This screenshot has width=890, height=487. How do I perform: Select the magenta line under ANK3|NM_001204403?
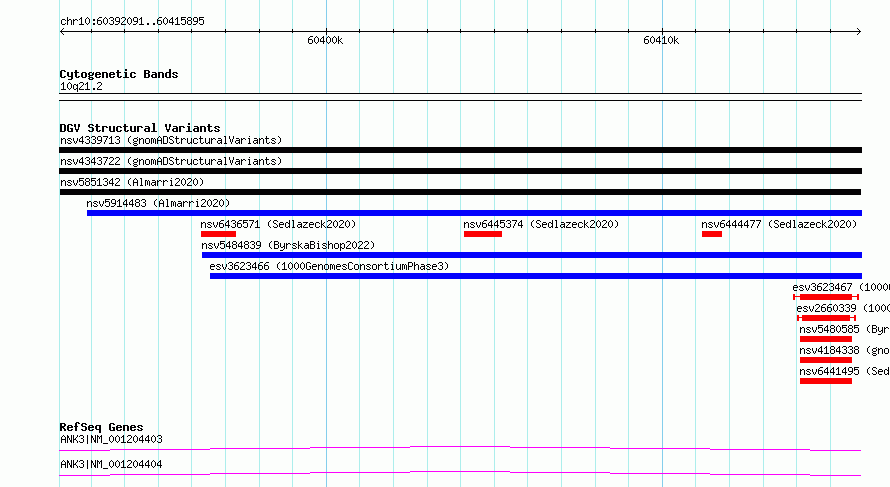tap(460, 449)
